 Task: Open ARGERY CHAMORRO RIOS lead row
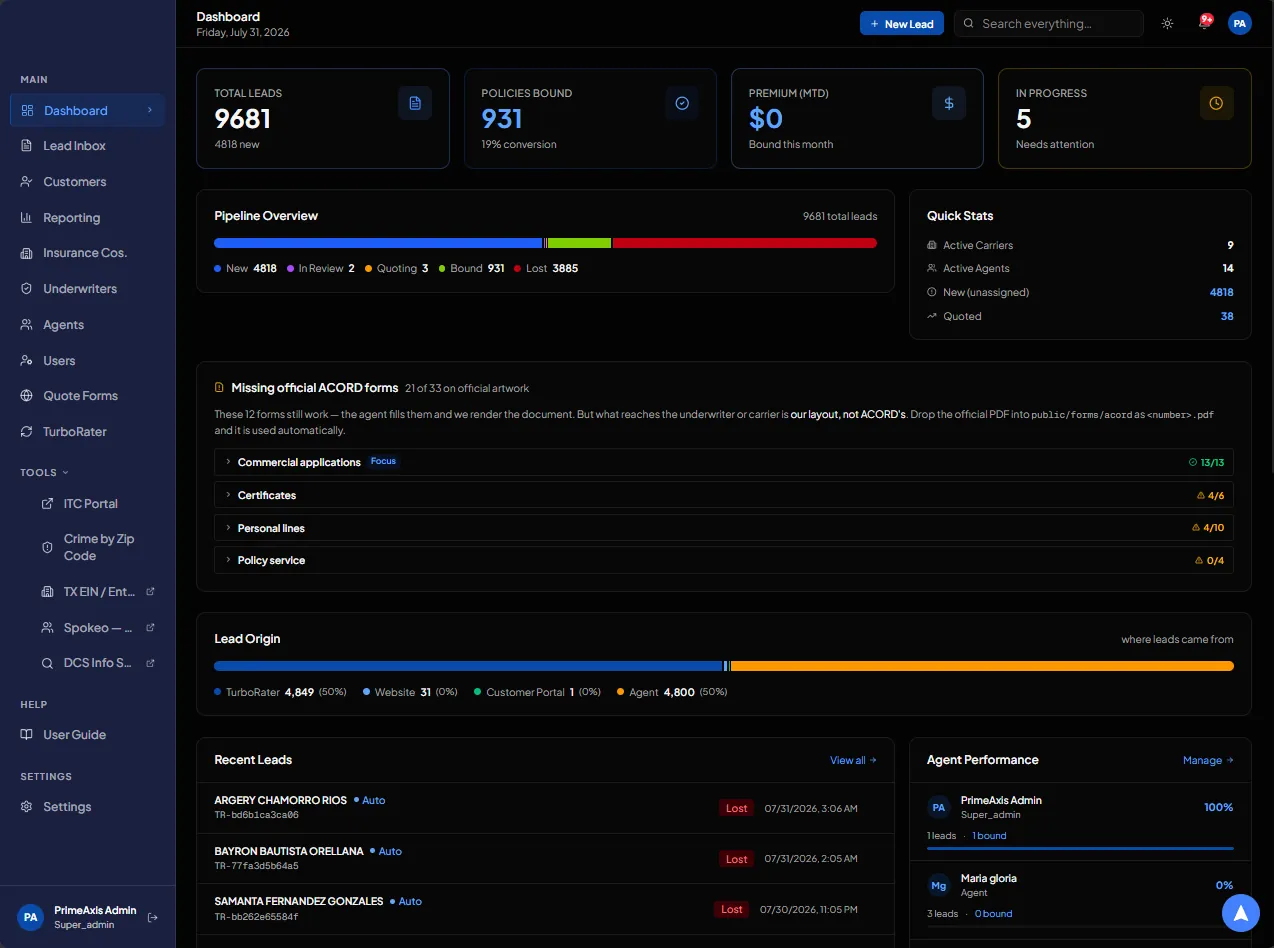[545, 808]
